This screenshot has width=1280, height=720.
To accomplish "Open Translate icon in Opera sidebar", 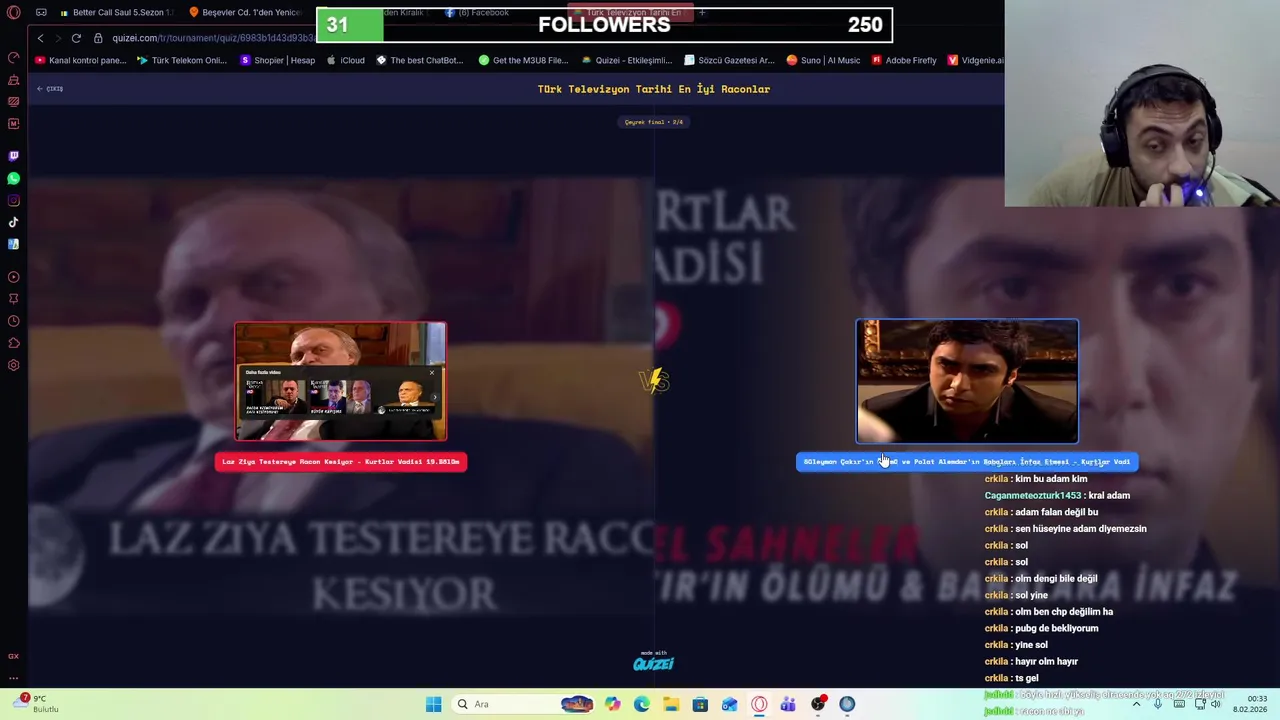I will (x=13, y=244).
